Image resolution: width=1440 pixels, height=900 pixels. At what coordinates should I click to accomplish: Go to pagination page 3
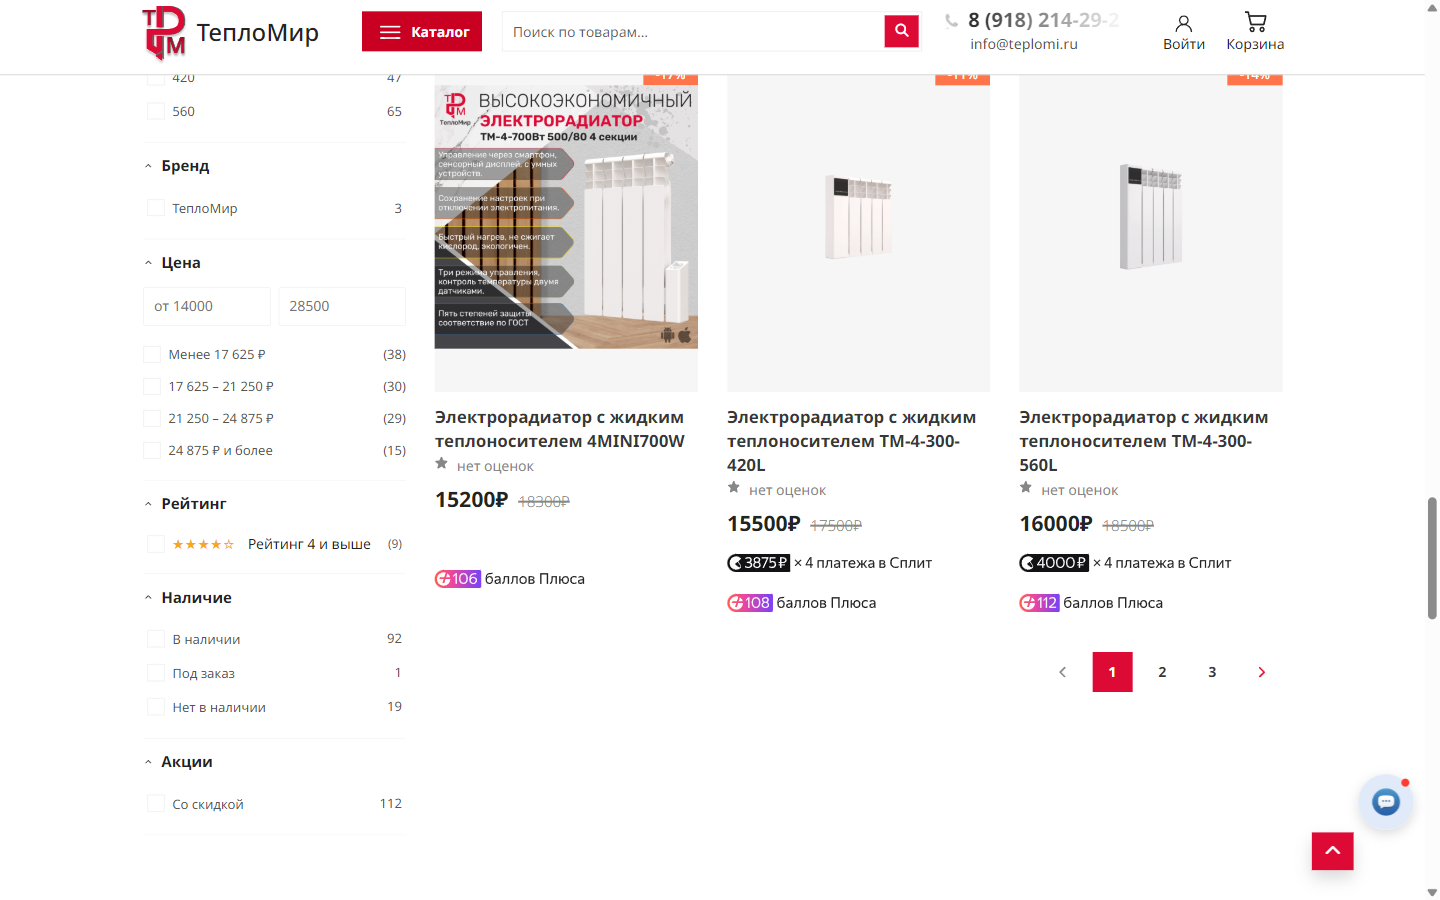pos(1212,672)
